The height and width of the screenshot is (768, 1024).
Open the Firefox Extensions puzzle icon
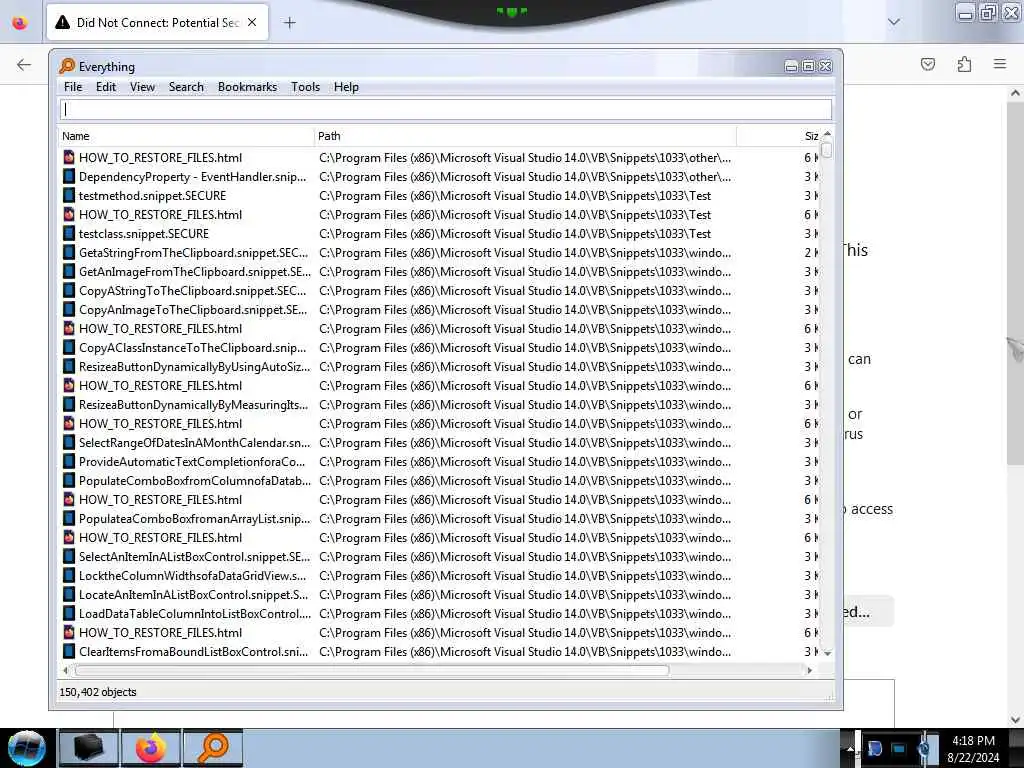pyautogui.click(x=964, y=64)
